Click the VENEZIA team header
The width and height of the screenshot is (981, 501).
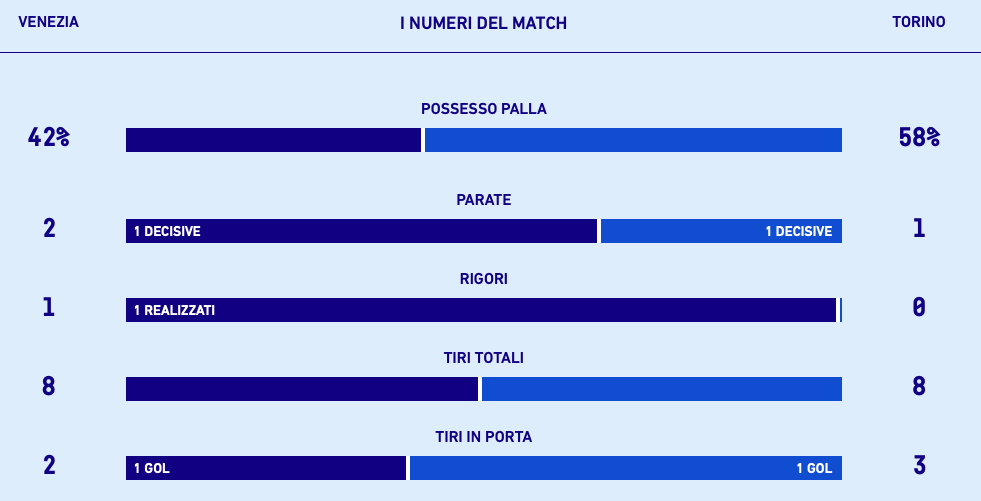pos(48,22)
